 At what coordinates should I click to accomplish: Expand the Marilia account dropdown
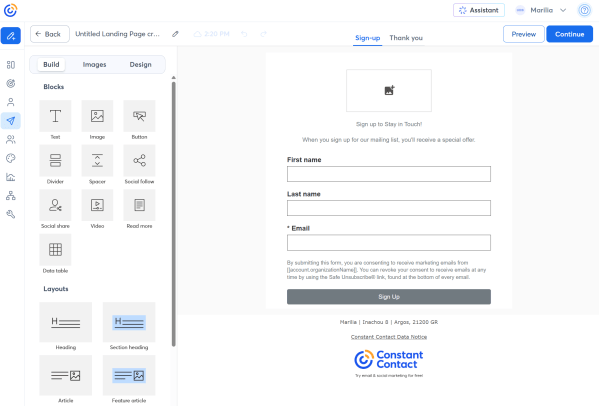coord(541,10)
